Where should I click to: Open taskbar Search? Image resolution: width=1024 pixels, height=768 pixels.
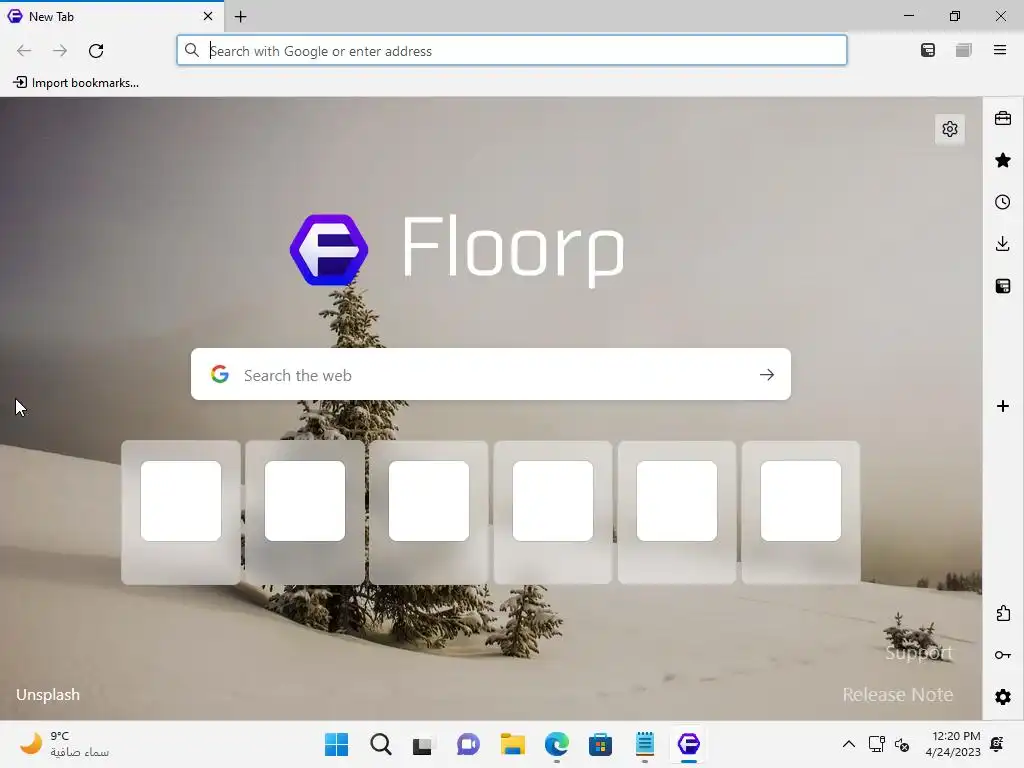point(381,744)
